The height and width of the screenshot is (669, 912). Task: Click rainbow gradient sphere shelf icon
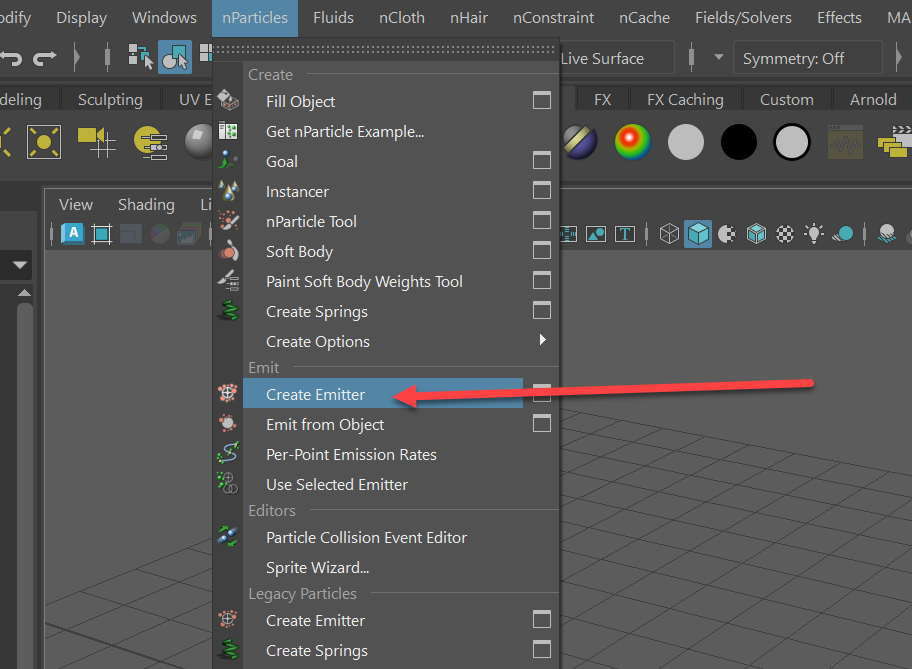[x=633, y=142]
